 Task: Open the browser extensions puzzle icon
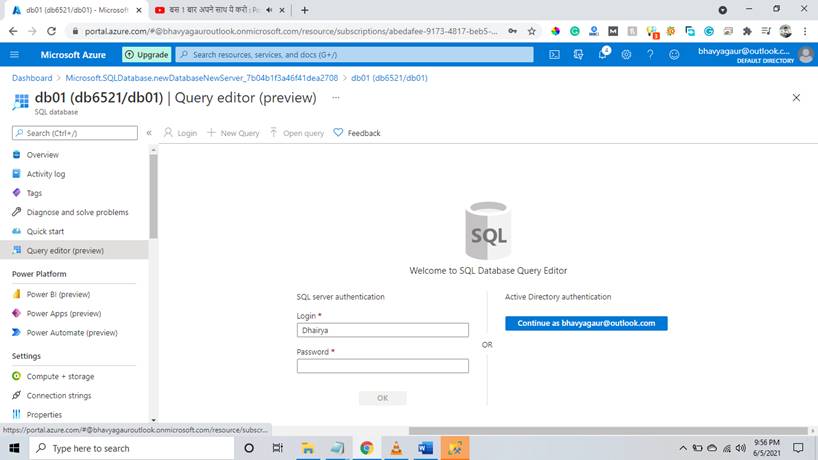coord(747,31)
